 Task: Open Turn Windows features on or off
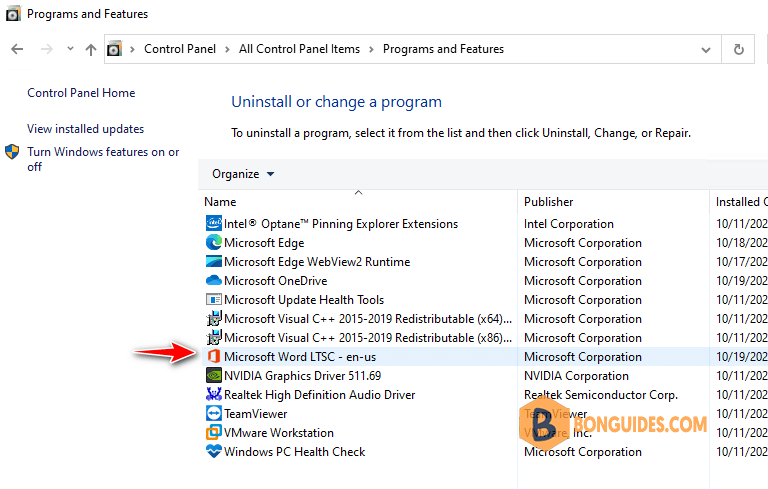(103, 159)
